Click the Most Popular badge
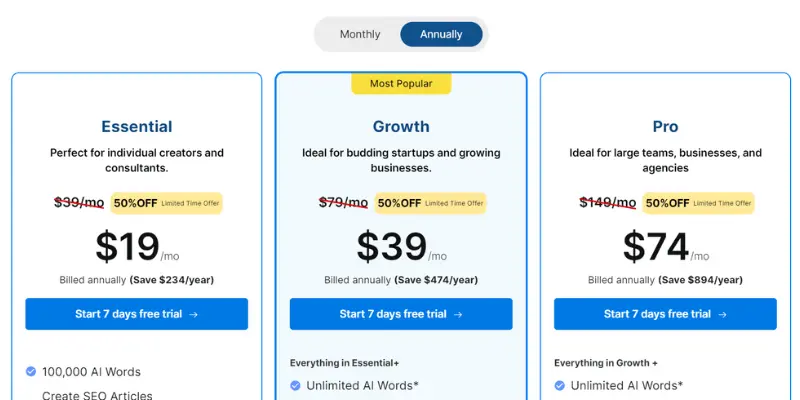The image size is (800, 400). (401, 84)
